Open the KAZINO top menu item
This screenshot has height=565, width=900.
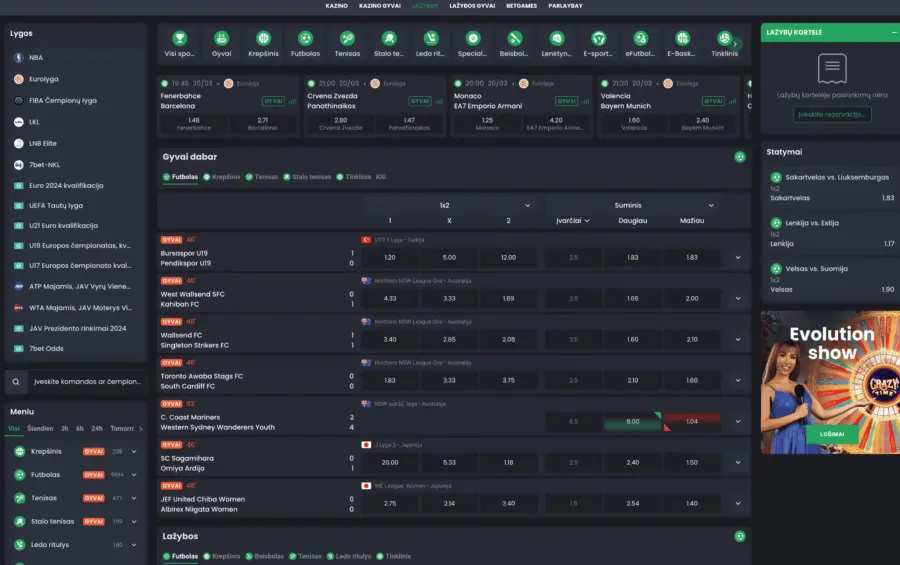click(x=336, y=6)
